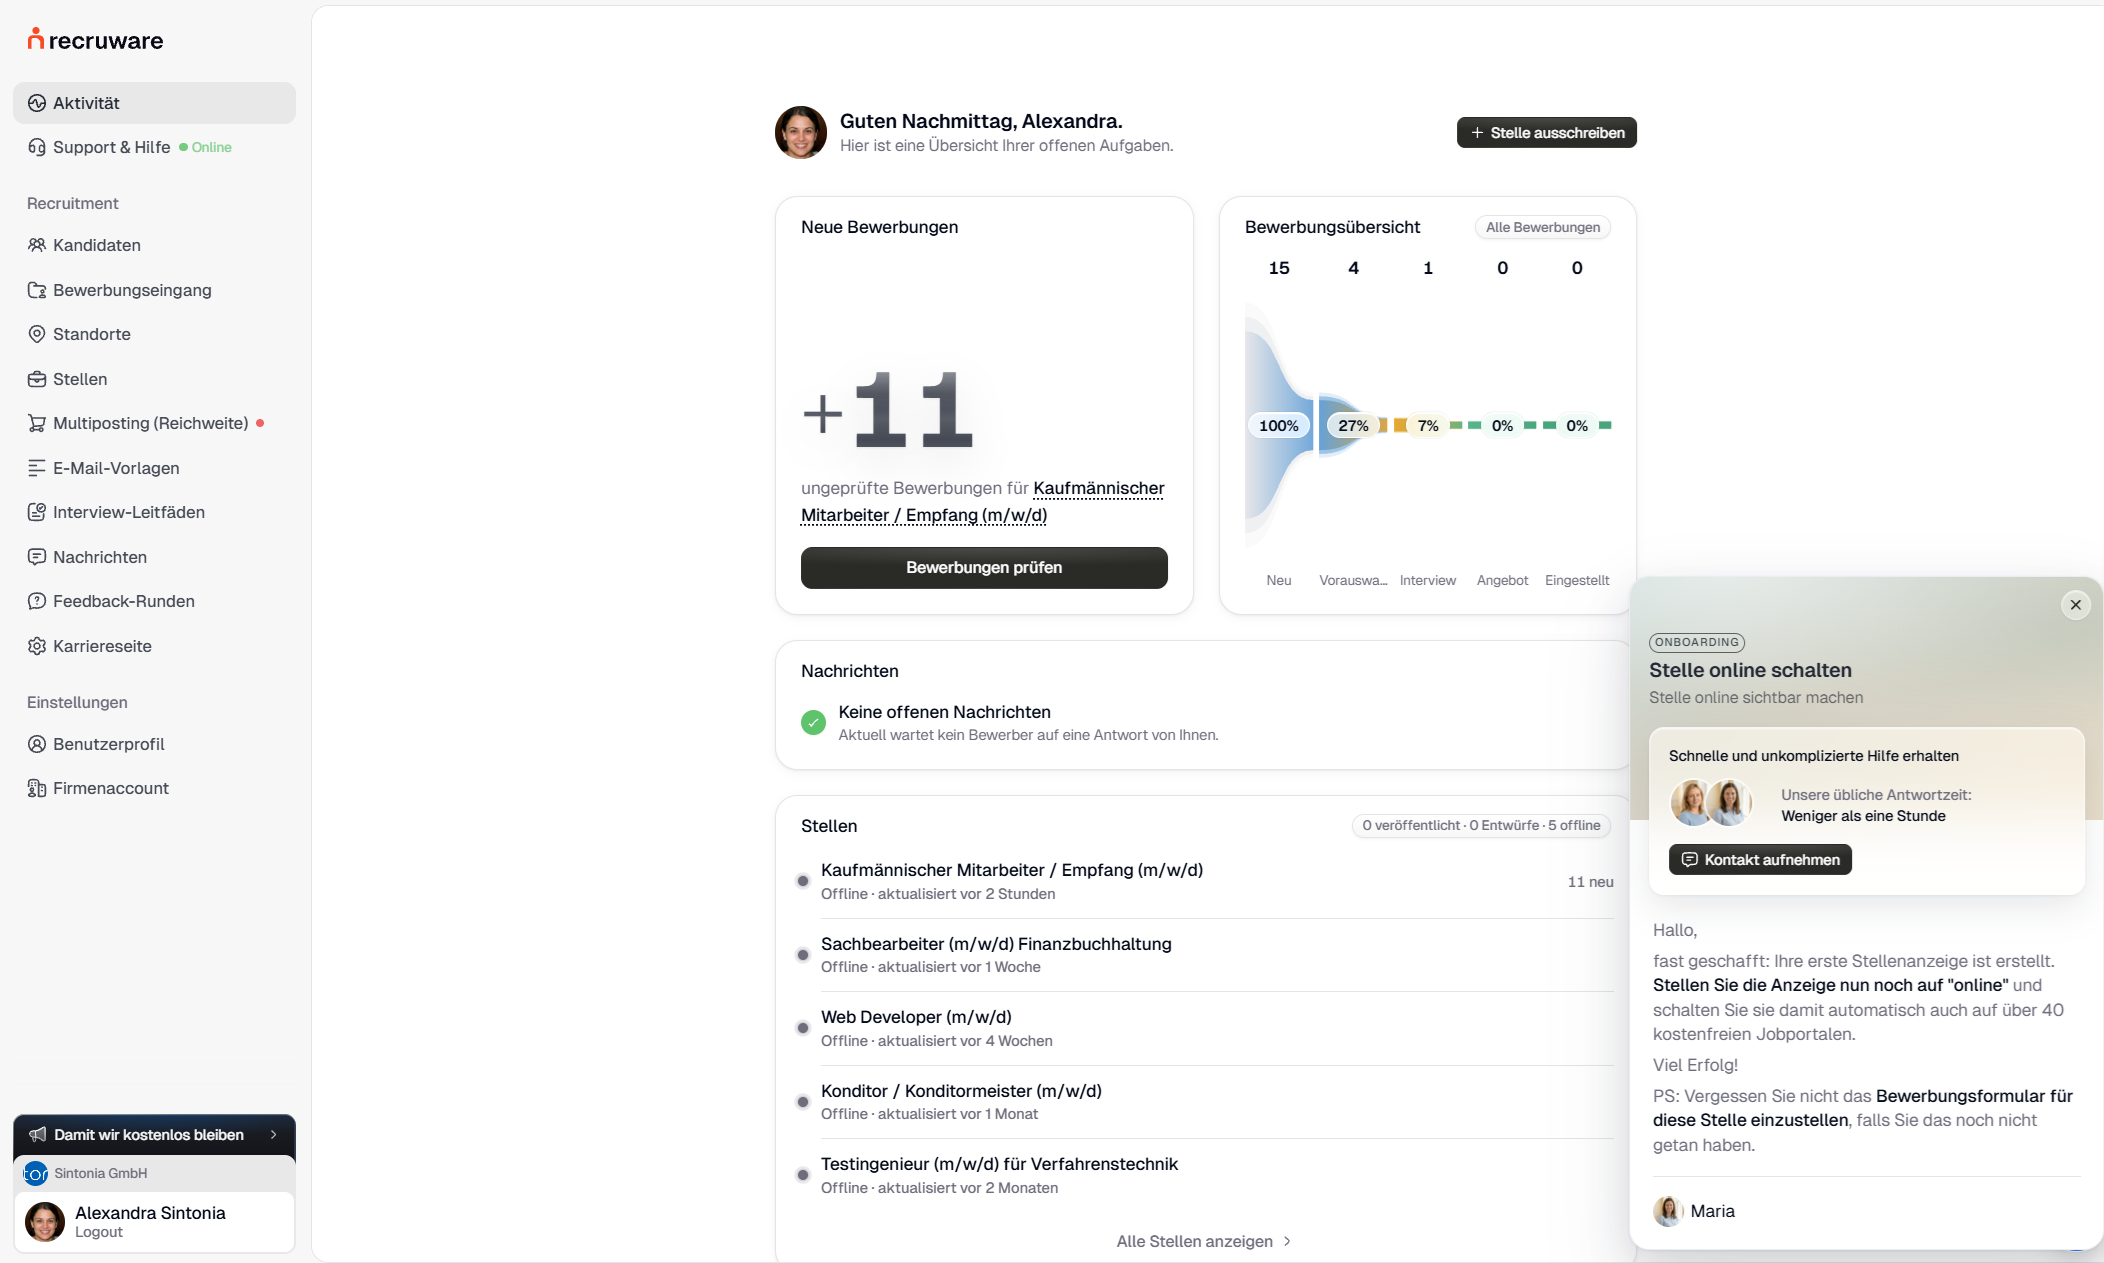This screenshot has height=1263, width=2104.
Task: Open Kandidaten via its people icon
Action: (37, 245)
